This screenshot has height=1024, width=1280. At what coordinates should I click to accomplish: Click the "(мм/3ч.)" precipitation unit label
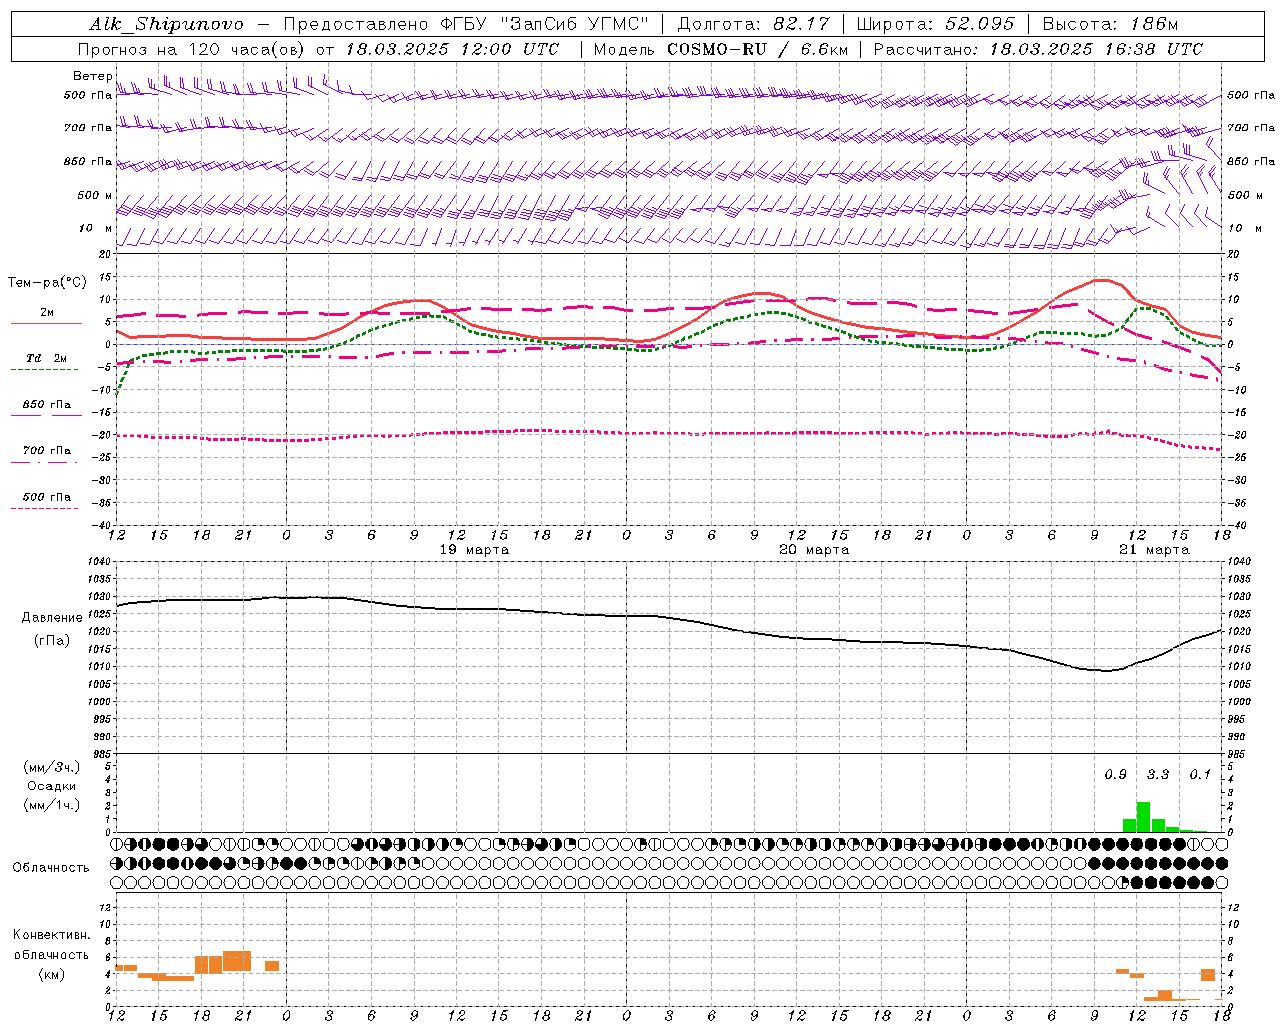[x=52, y=767]
